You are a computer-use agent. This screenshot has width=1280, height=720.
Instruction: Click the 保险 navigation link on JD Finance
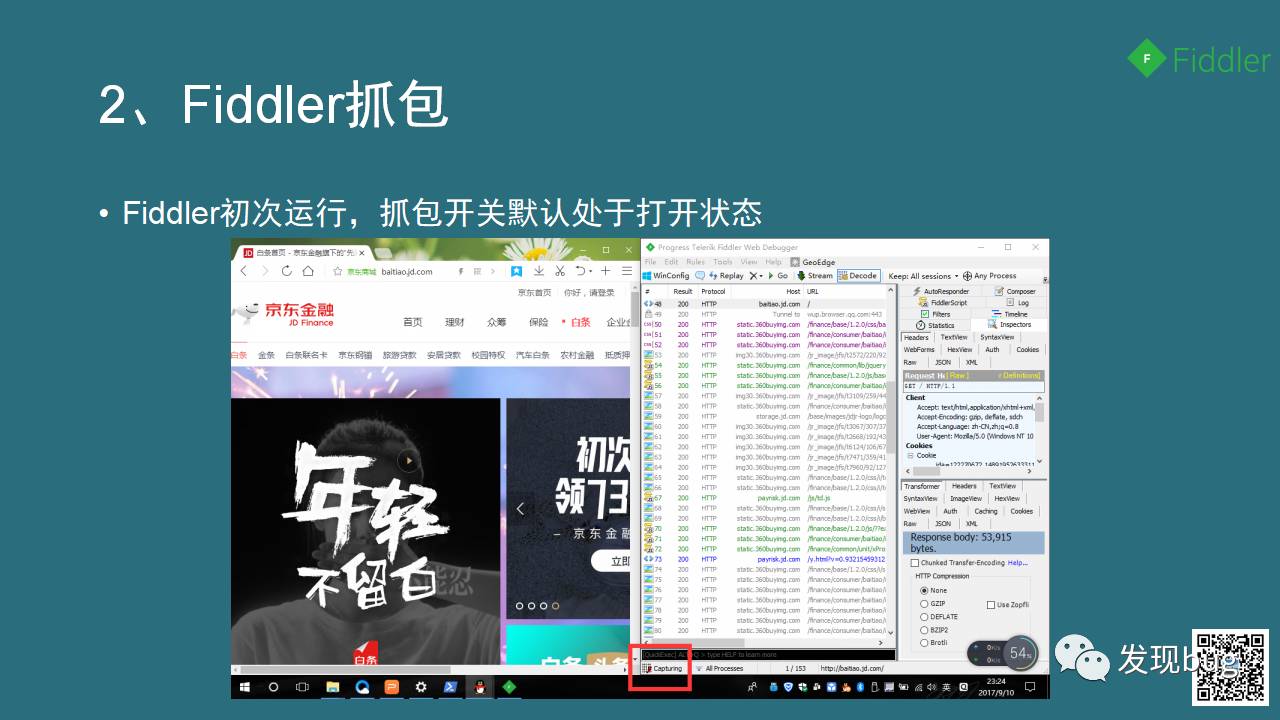point(538,322)
